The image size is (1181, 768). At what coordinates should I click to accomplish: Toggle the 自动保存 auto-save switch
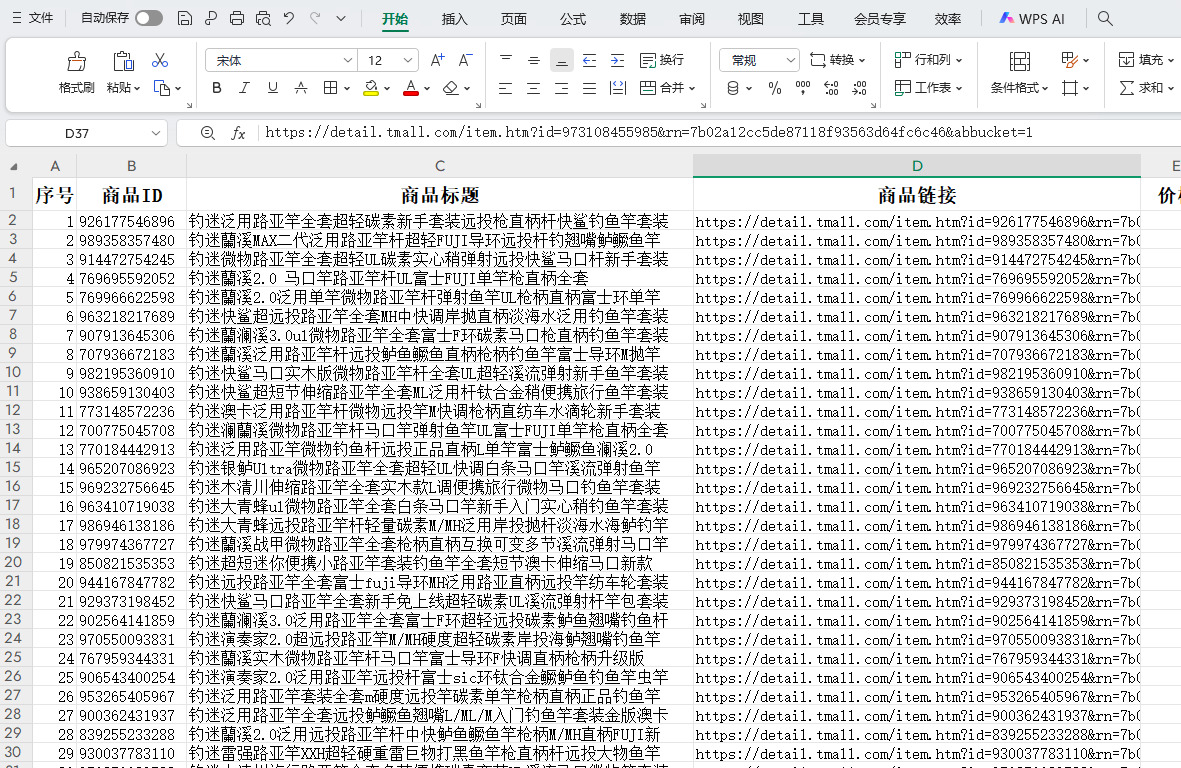[x=149, y=18]
